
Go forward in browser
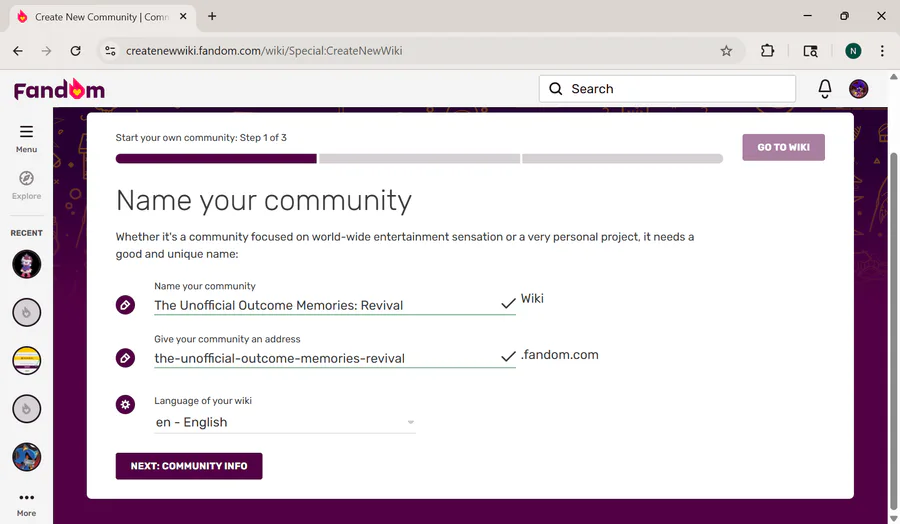pyautogui.click(x=46, y=51)
